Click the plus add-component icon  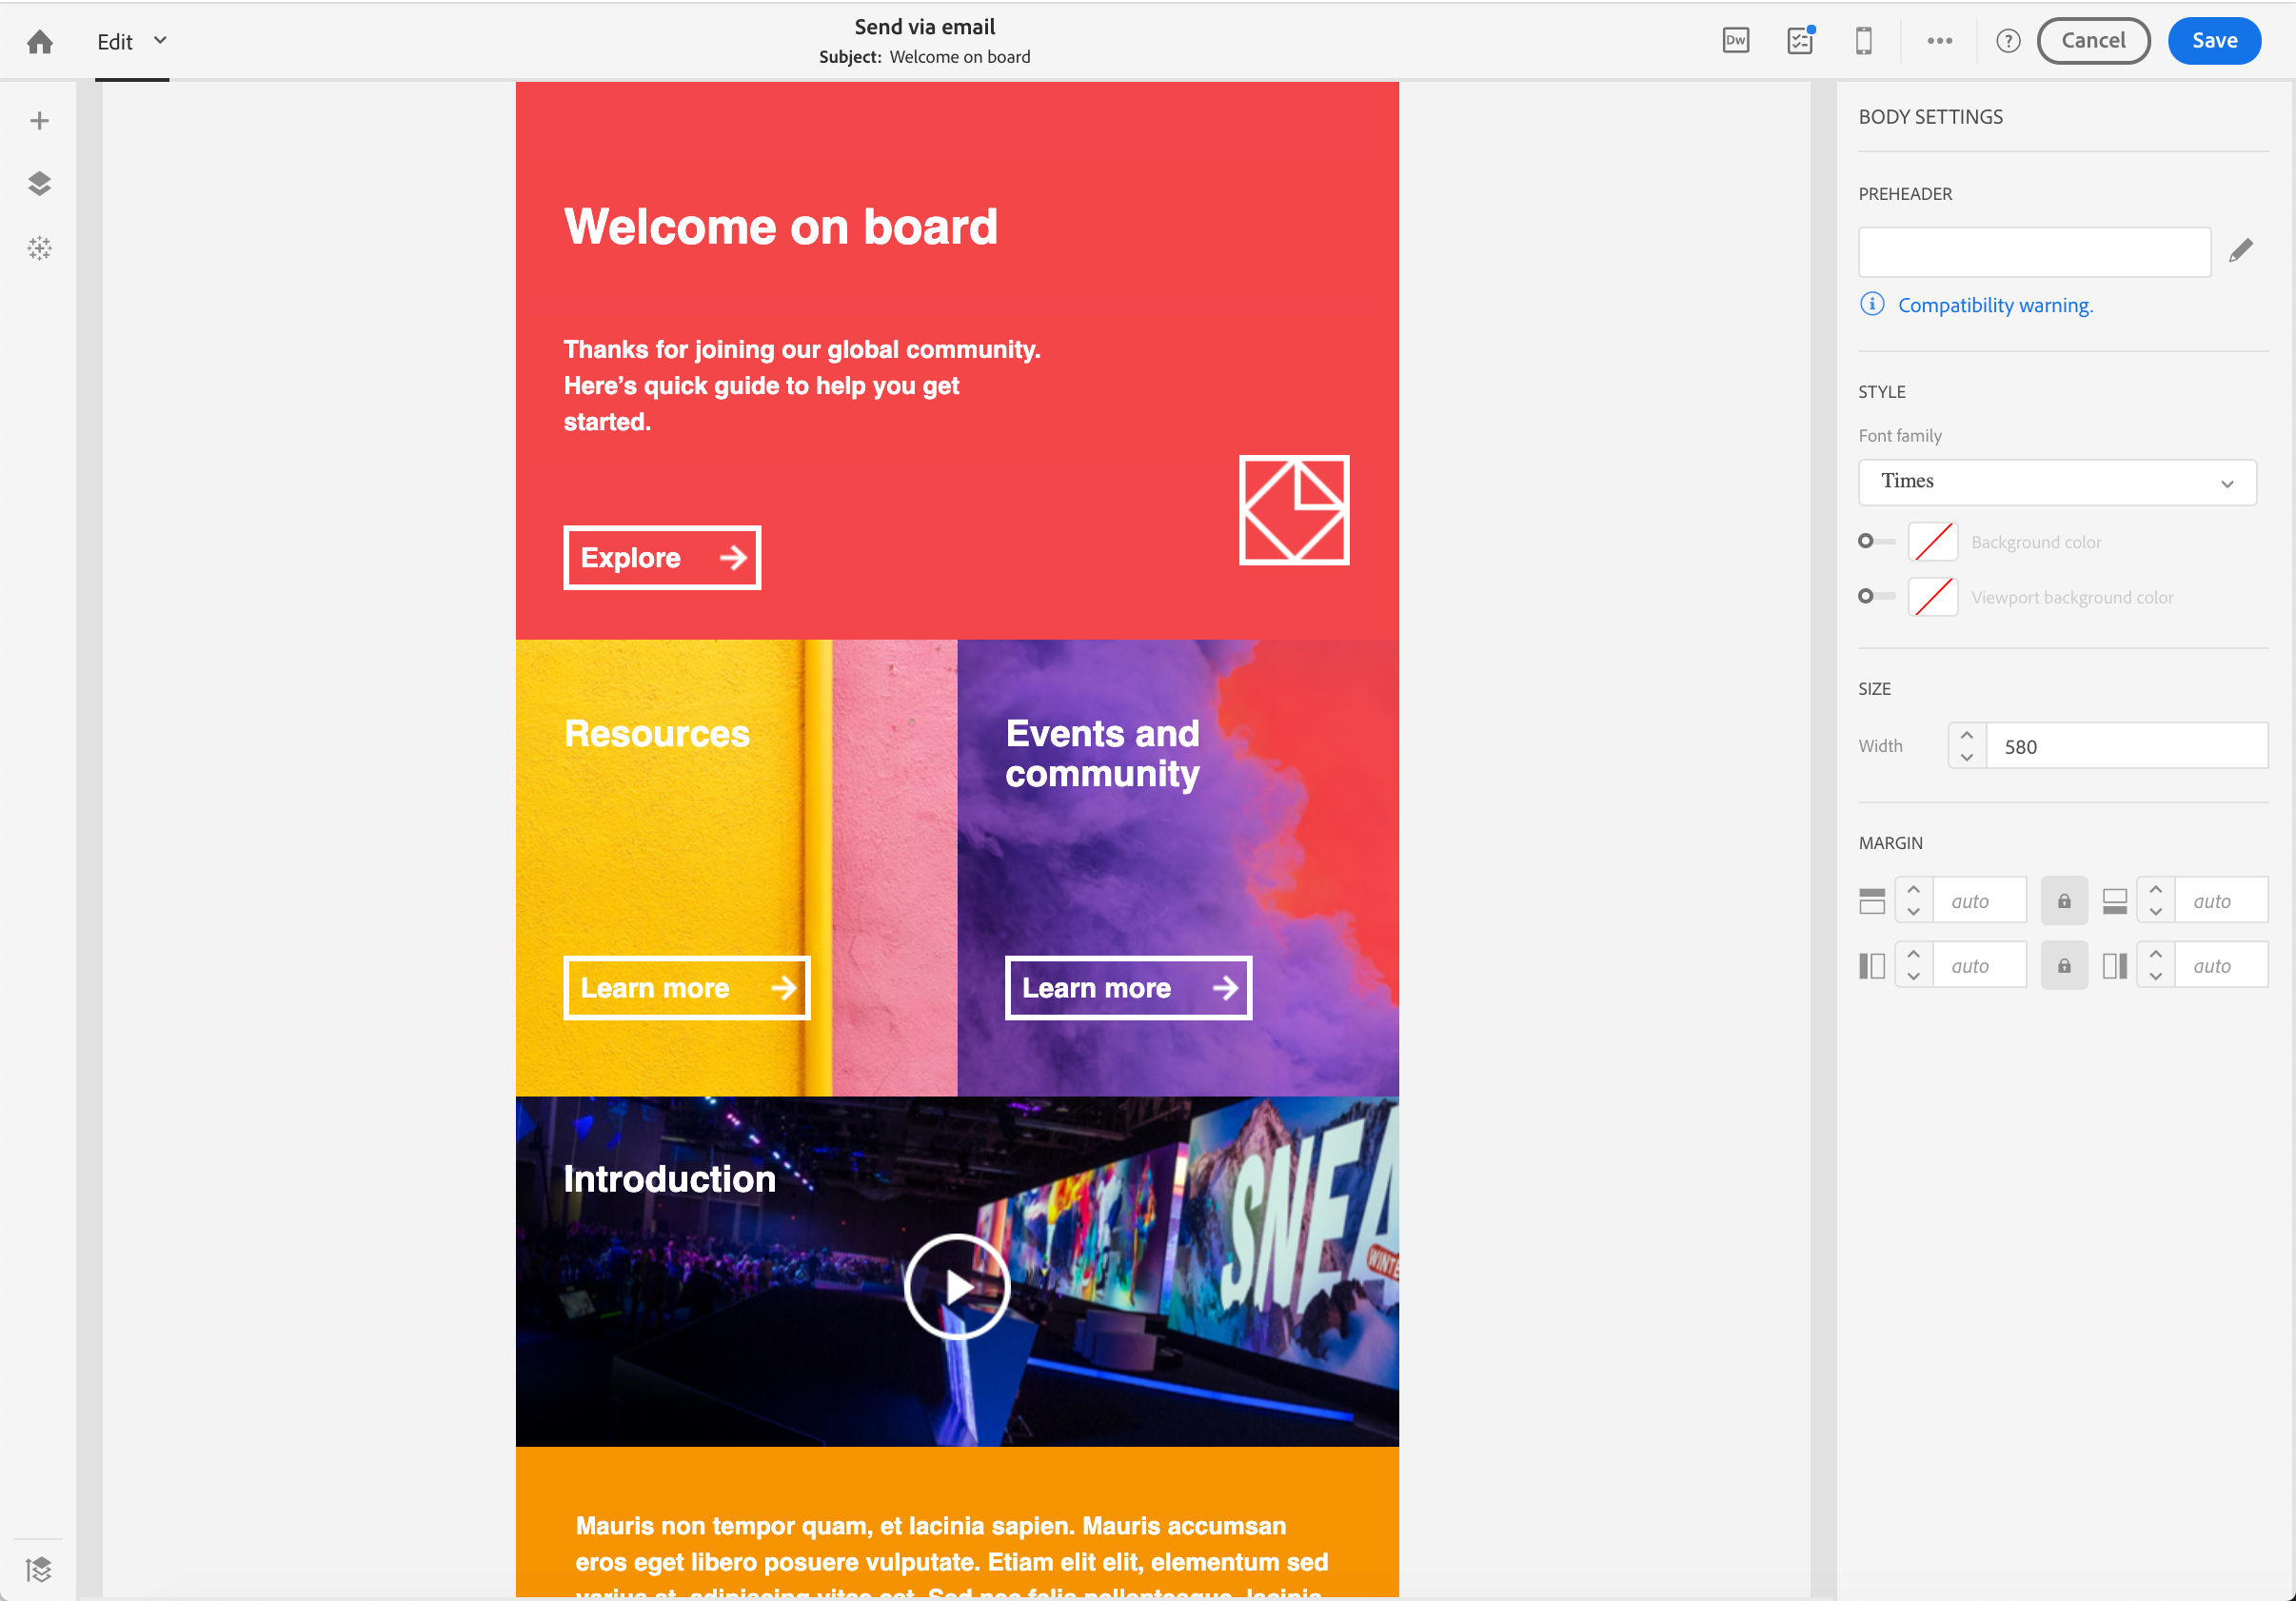[40, 121]
